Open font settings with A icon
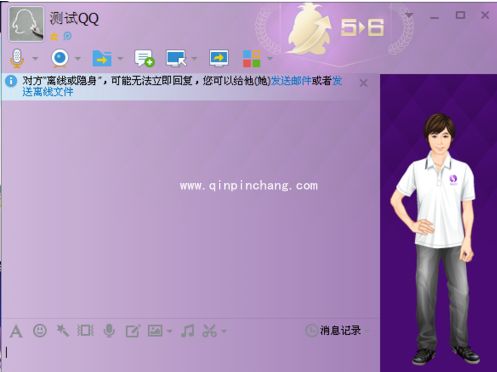Screen dimensions: 497x372 coord(16,331)
